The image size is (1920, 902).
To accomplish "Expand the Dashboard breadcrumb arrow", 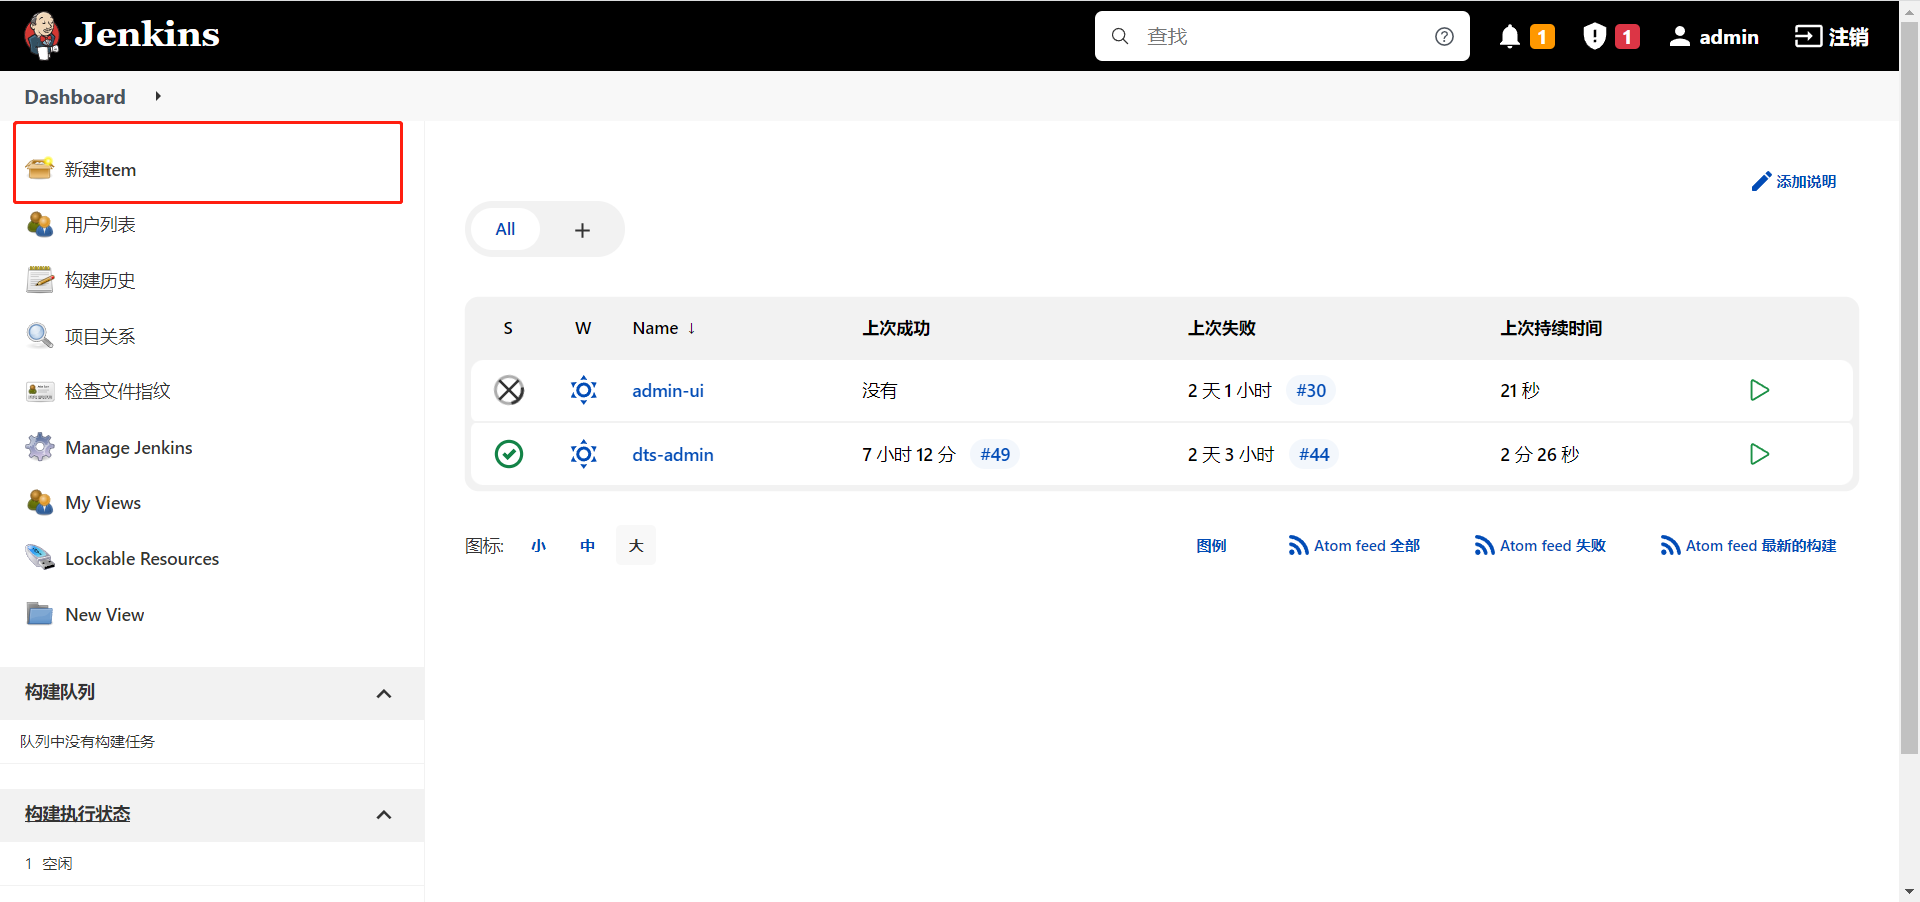I will [158, 96].
